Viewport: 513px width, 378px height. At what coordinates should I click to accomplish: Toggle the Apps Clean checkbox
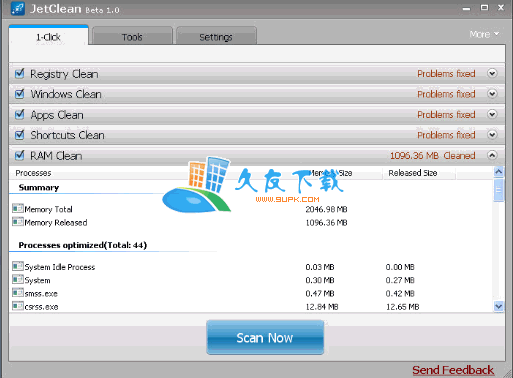tap(20, 114)
